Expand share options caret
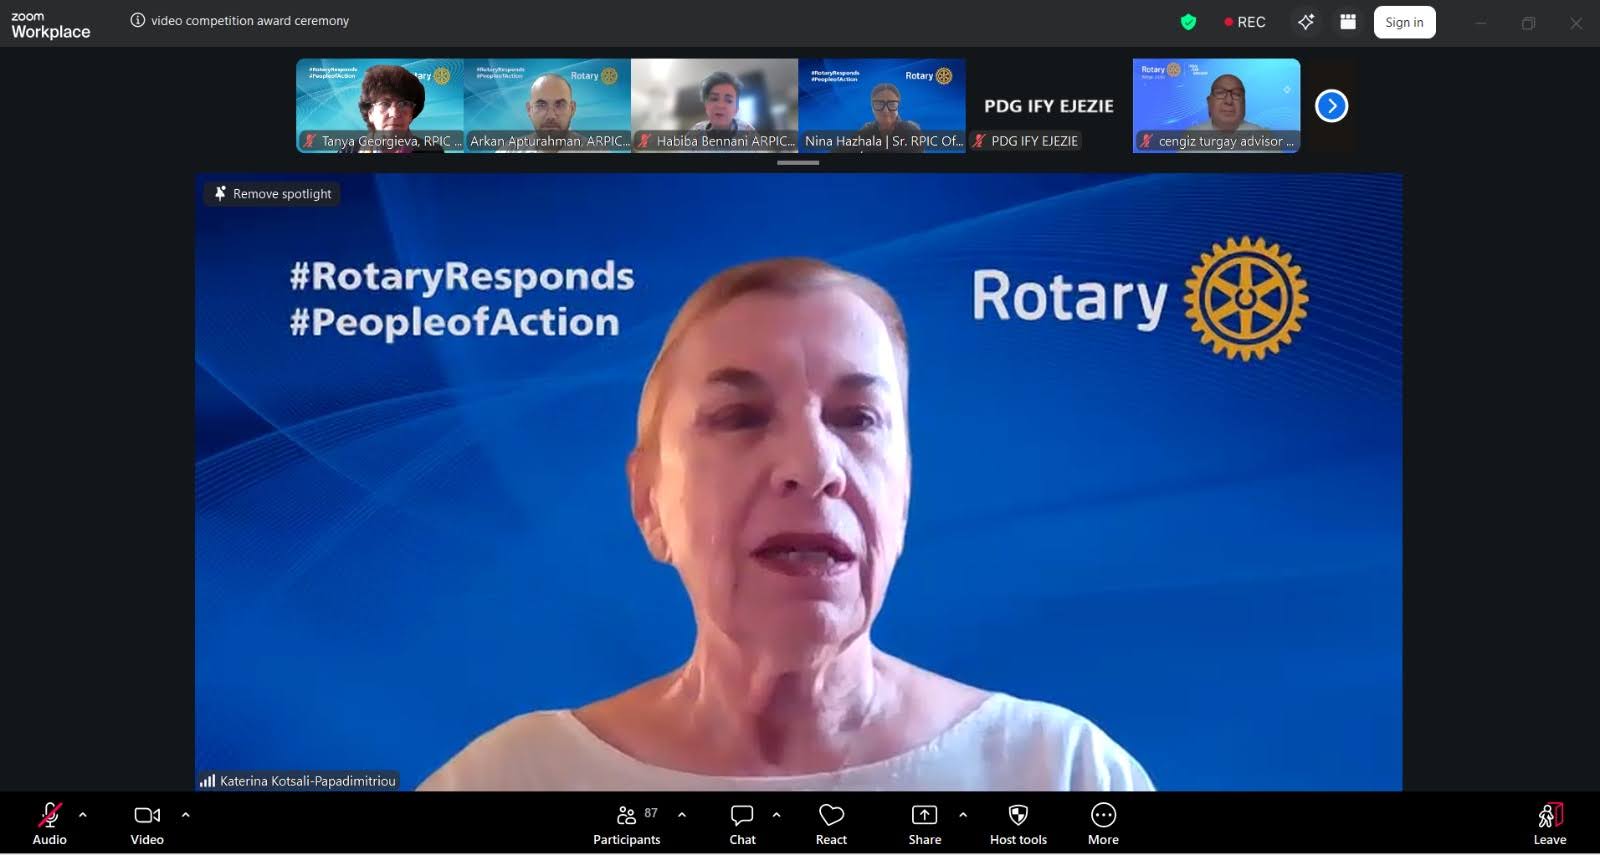 point(963,815)
